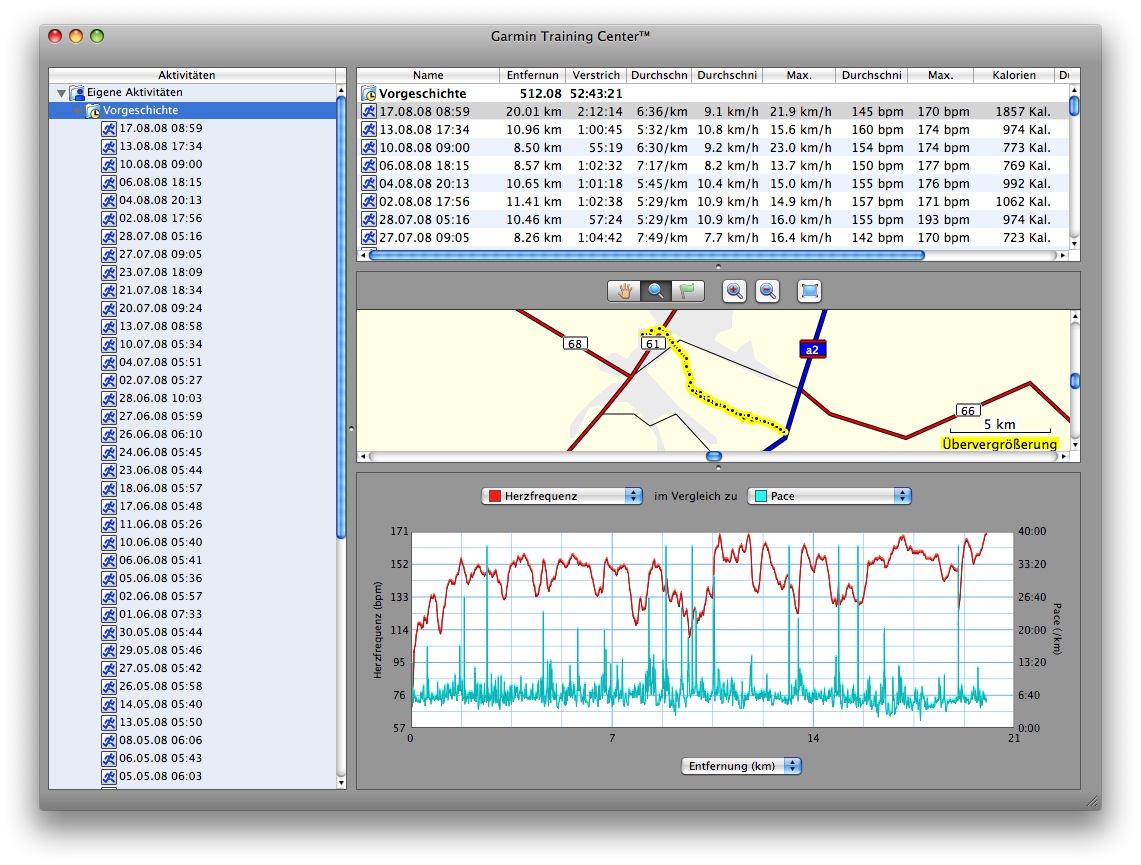Click runner icon of 17.08.08 08:59 table row
This screenshot has height=865, width=1141.
coord(369,111)
